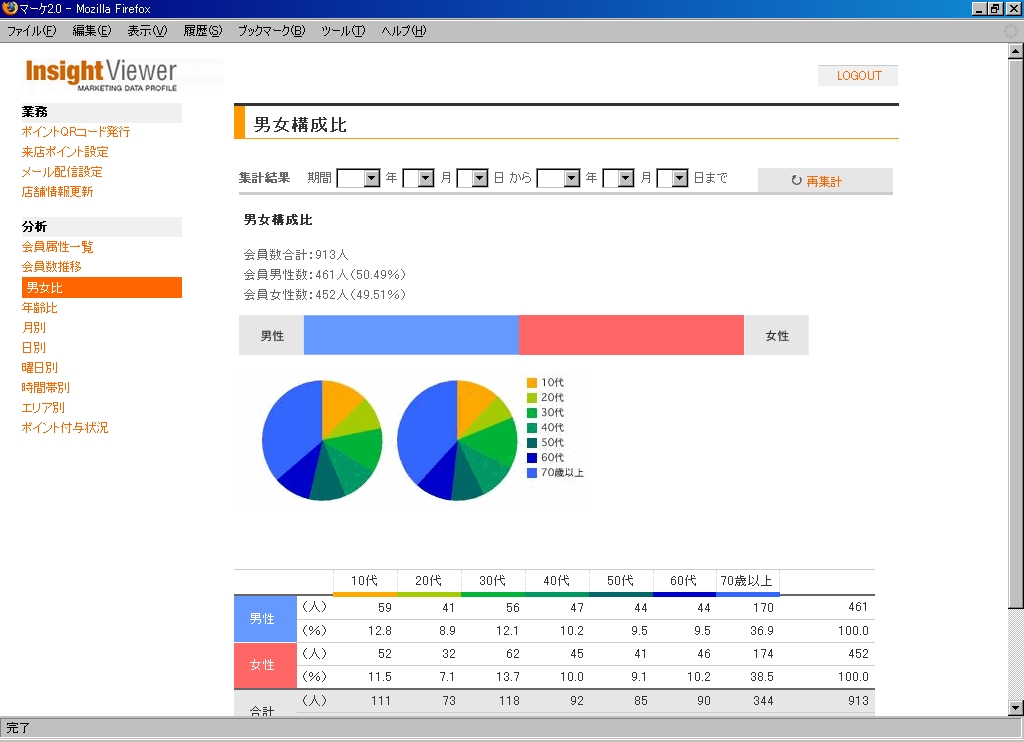Open the 履歴(S) menu

pos(202,31)
